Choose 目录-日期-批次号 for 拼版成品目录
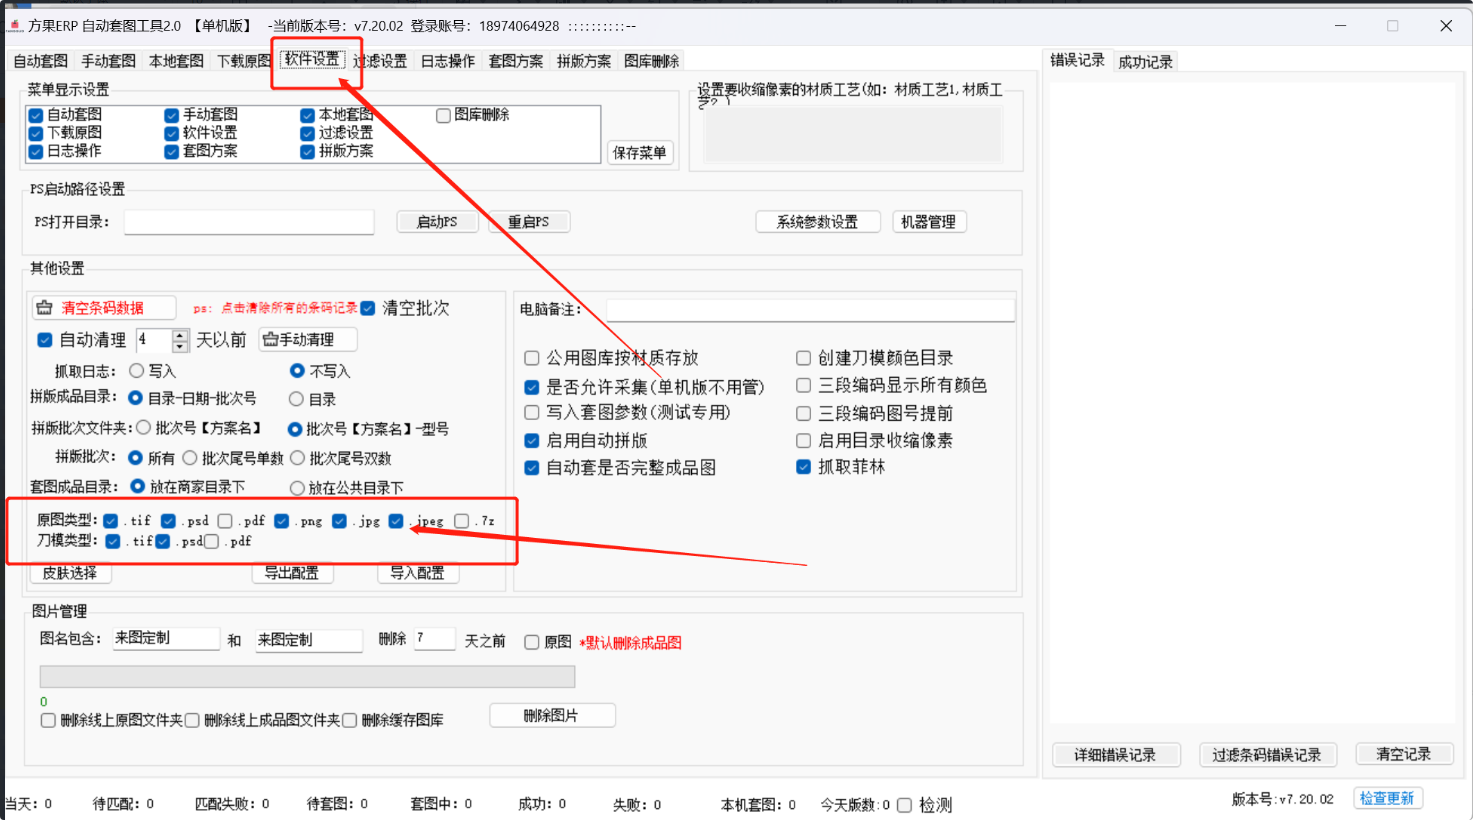 pos(136,398)
